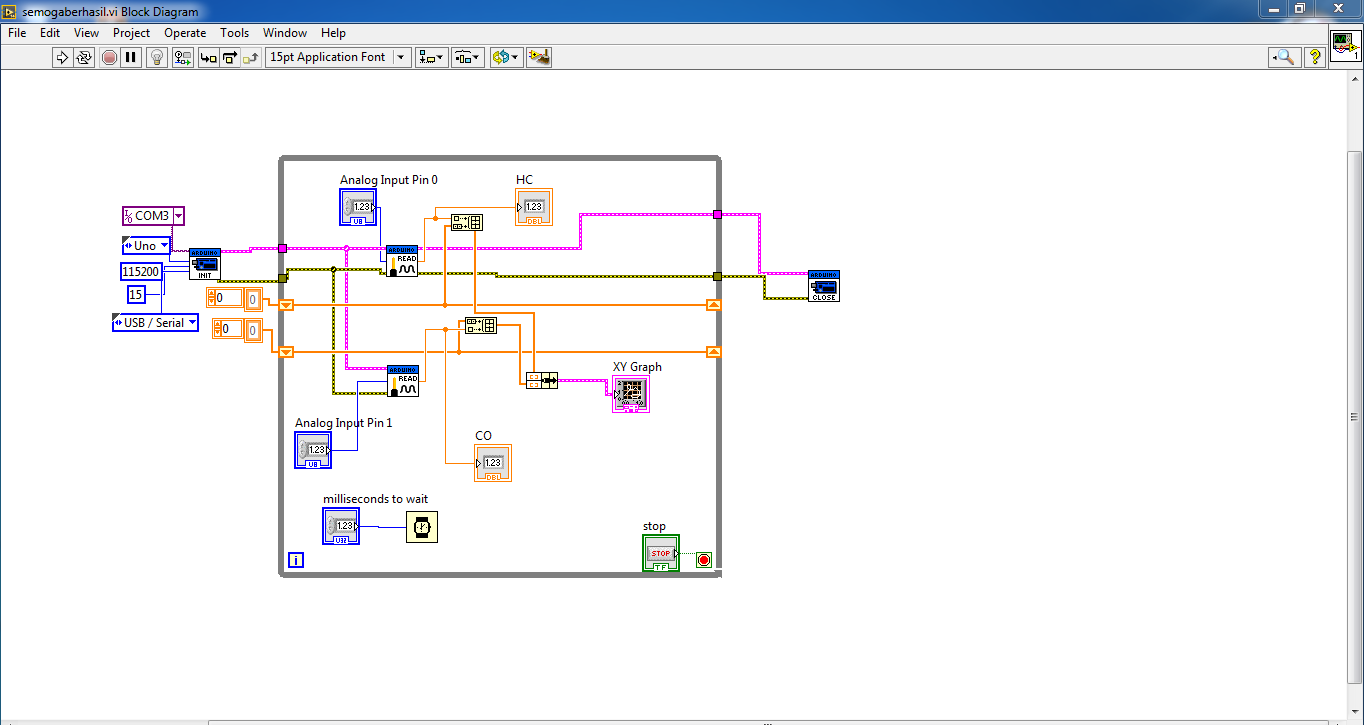Click Clean Up Diagram broom icon
1364x725 pixels.
[x=539, y=57]
